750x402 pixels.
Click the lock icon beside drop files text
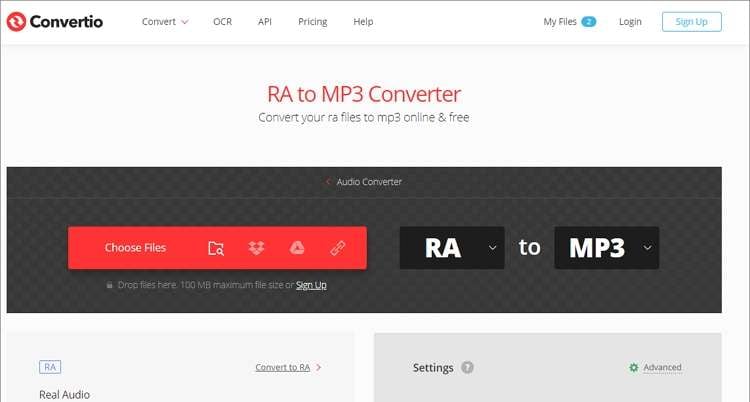click(109, 285)
